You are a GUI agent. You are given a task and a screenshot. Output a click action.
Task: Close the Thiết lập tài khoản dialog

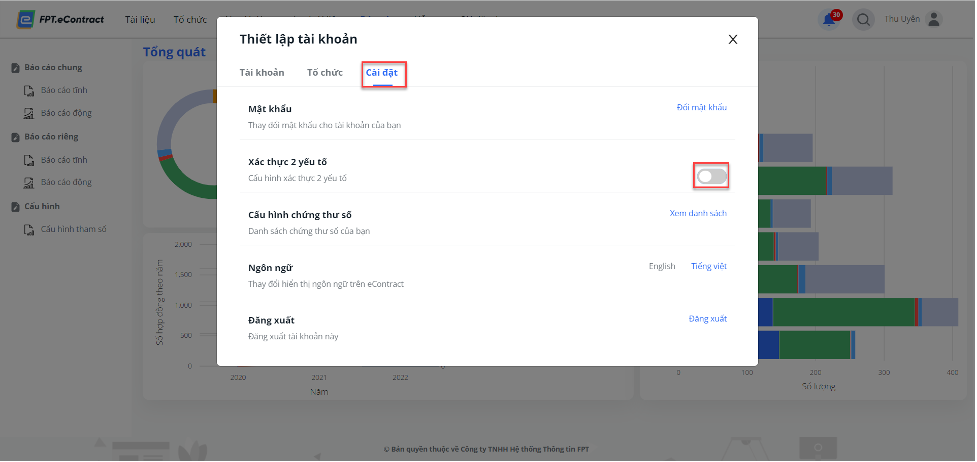click(733, 39)
